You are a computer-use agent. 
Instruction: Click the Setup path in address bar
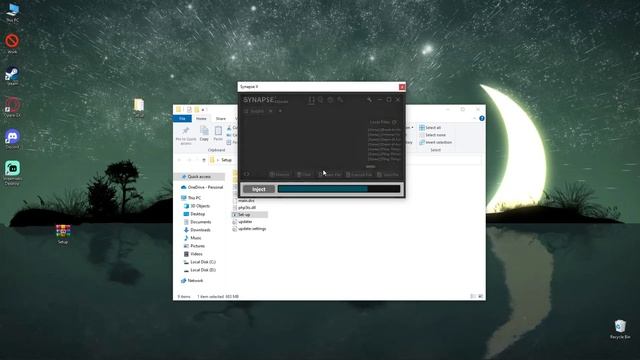coord(227,160)
